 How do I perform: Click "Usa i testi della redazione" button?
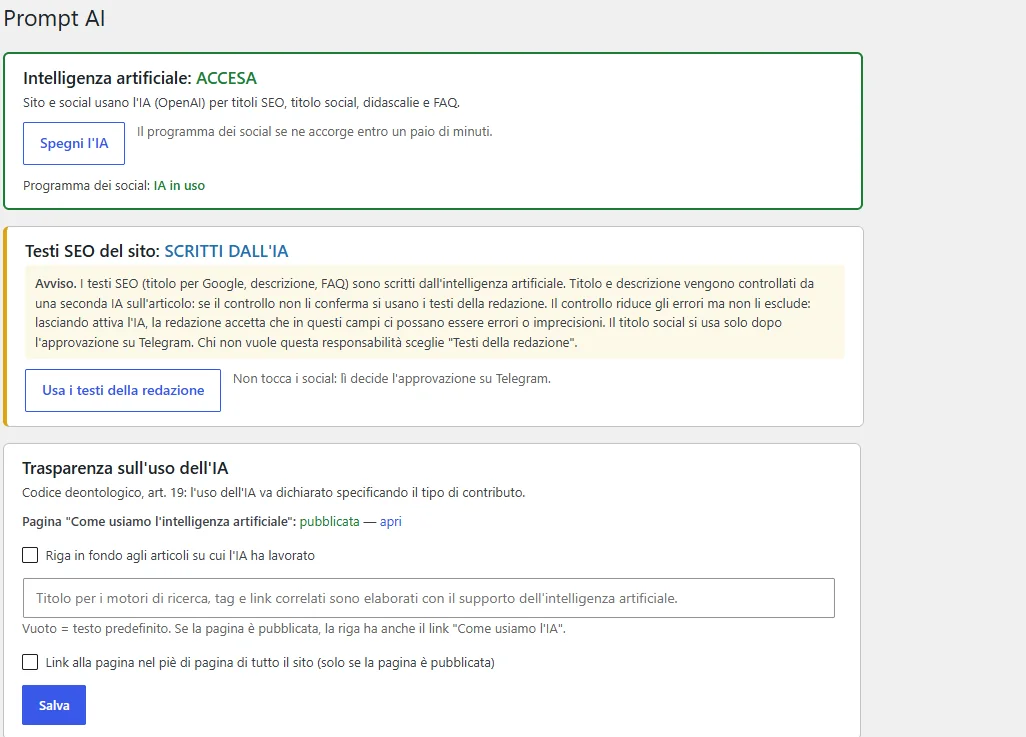pos(123,390)
